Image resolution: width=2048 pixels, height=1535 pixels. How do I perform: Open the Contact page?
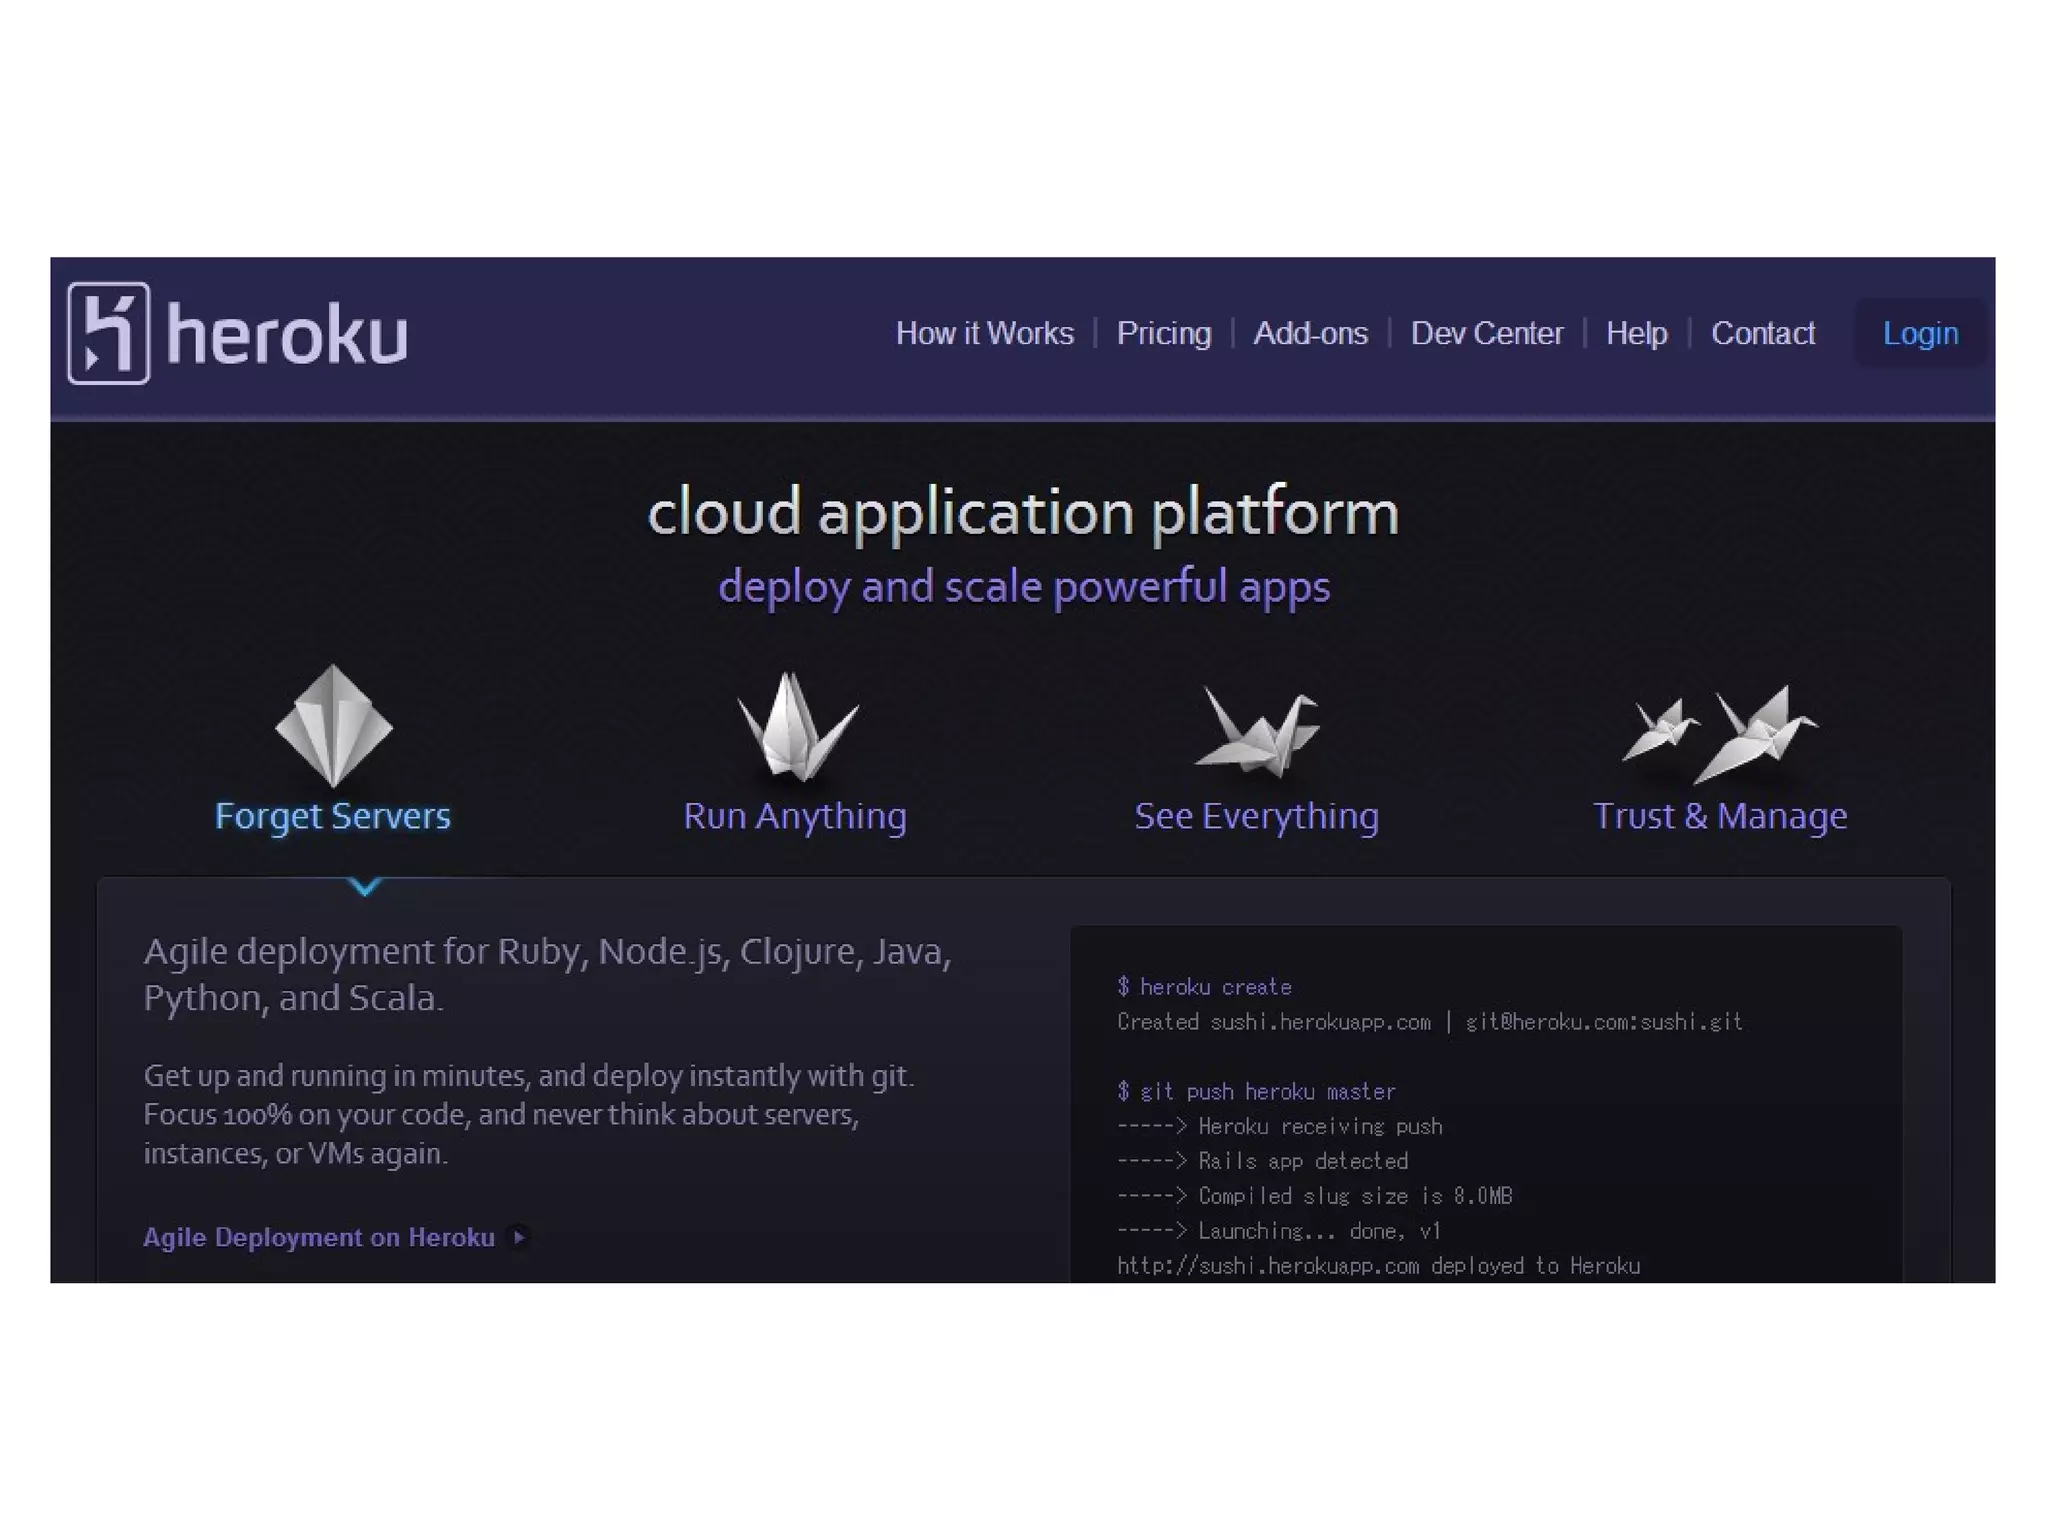click(1762, 333)
